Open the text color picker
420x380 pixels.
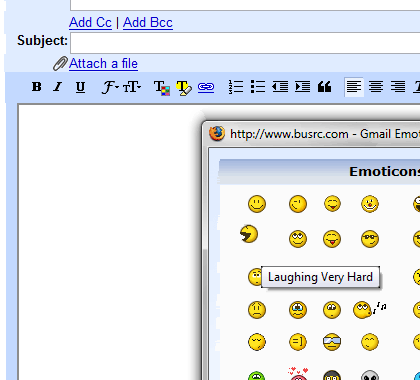[x=162, y=88]
